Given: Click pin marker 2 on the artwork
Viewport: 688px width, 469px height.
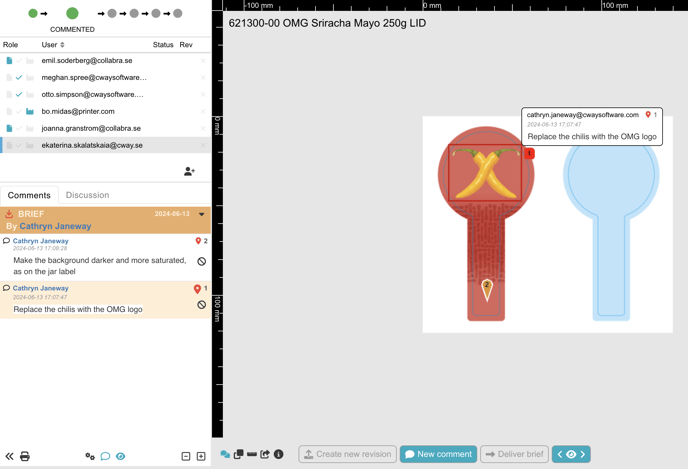Looking at the screenshot, I should click(x=487, y=289).
